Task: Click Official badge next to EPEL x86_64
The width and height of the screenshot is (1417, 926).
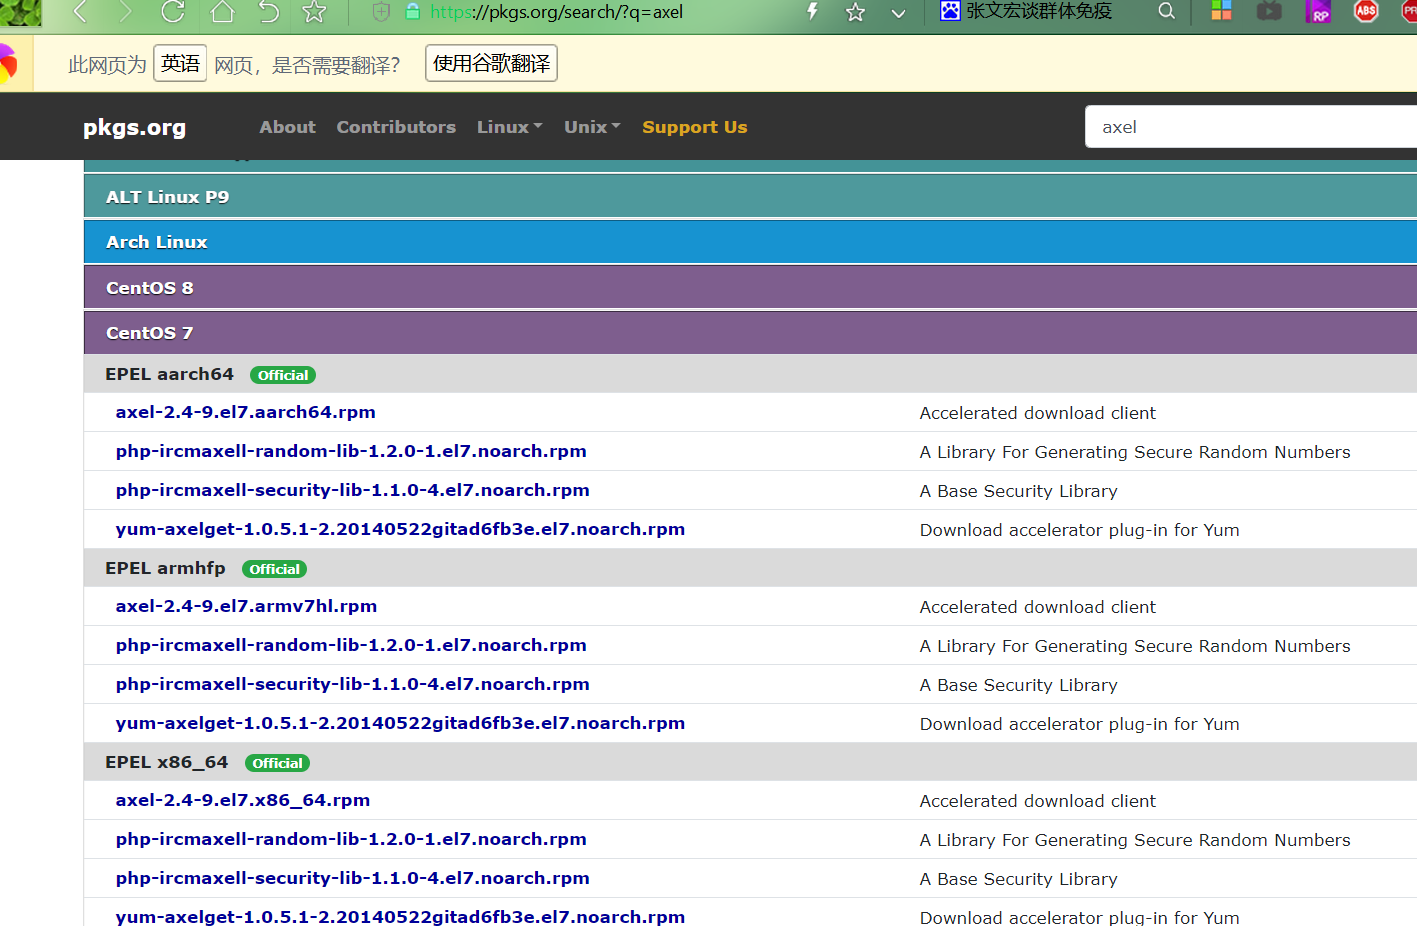Action: pyautogui.click(x=277, y=763)
